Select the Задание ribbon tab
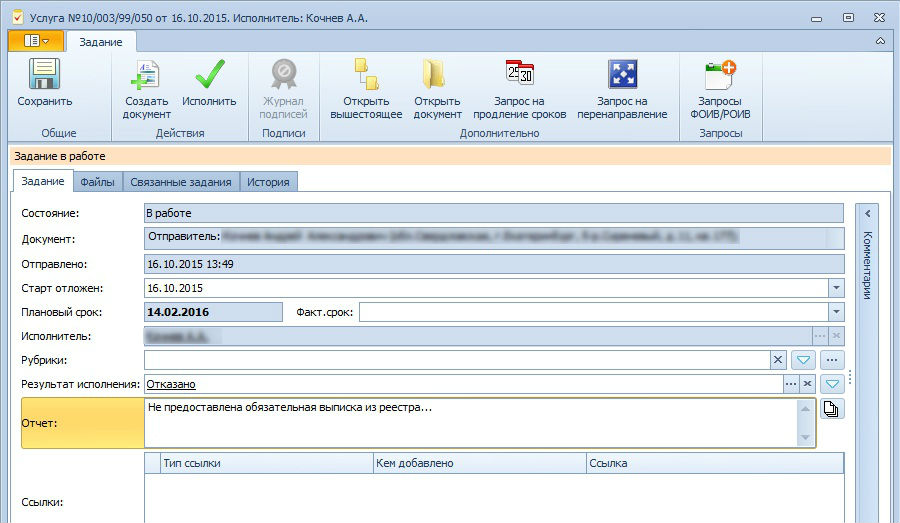900x523 pixels. click(100, 42)
